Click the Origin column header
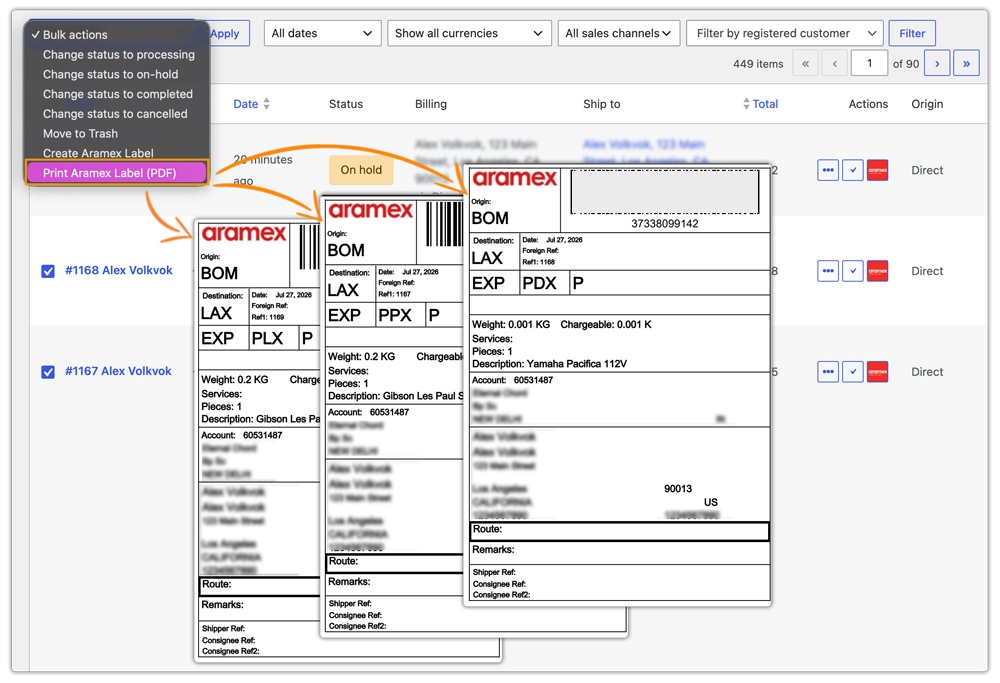Viewport: 1000px width, 683px height. click(x=927, y=104)
